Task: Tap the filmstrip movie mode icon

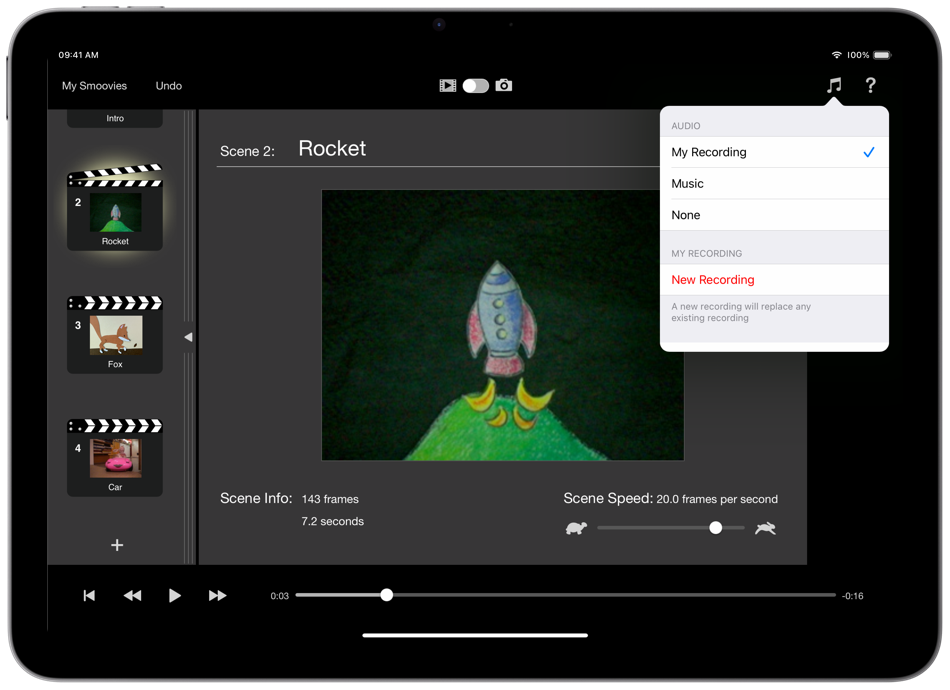Action: [x=448, y=85]
